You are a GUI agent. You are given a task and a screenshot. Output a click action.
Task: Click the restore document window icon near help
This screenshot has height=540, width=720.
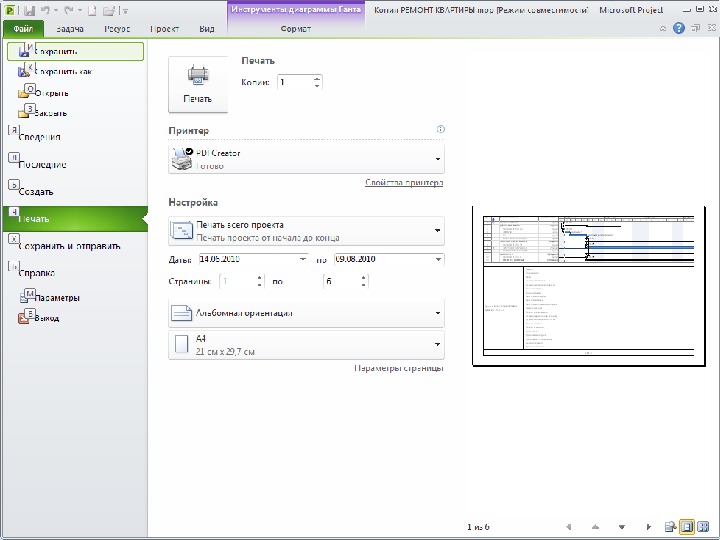pos(696,28)
